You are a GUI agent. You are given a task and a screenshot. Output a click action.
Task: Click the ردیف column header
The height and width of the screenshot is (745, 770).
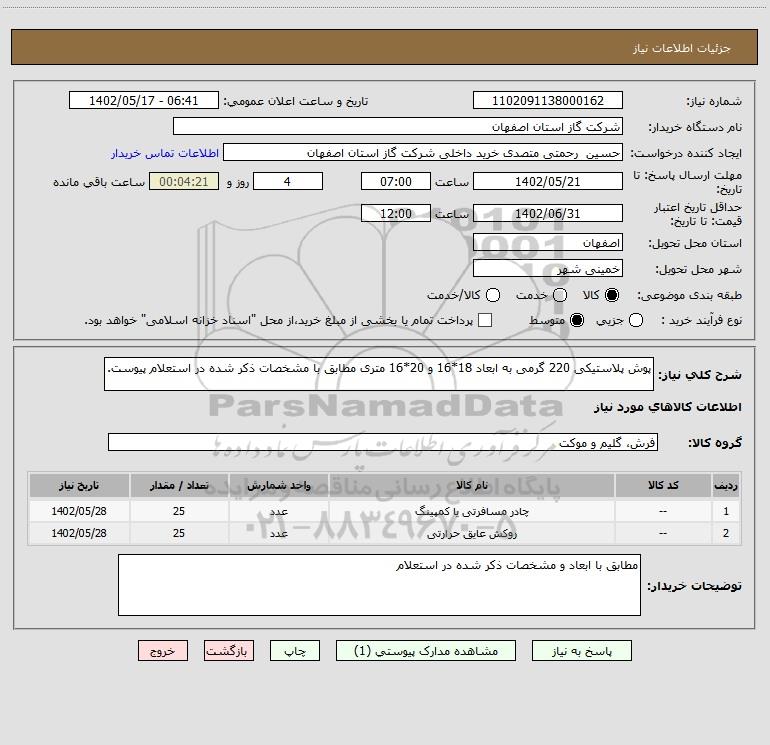pyautogui.click(x=726, y=486)
